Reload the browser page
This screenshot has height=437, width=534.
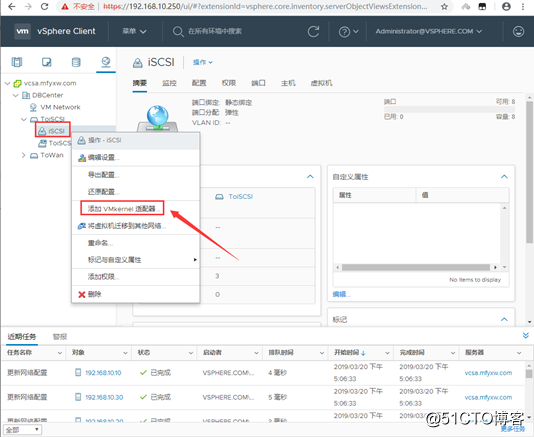[x=44, y=6]
